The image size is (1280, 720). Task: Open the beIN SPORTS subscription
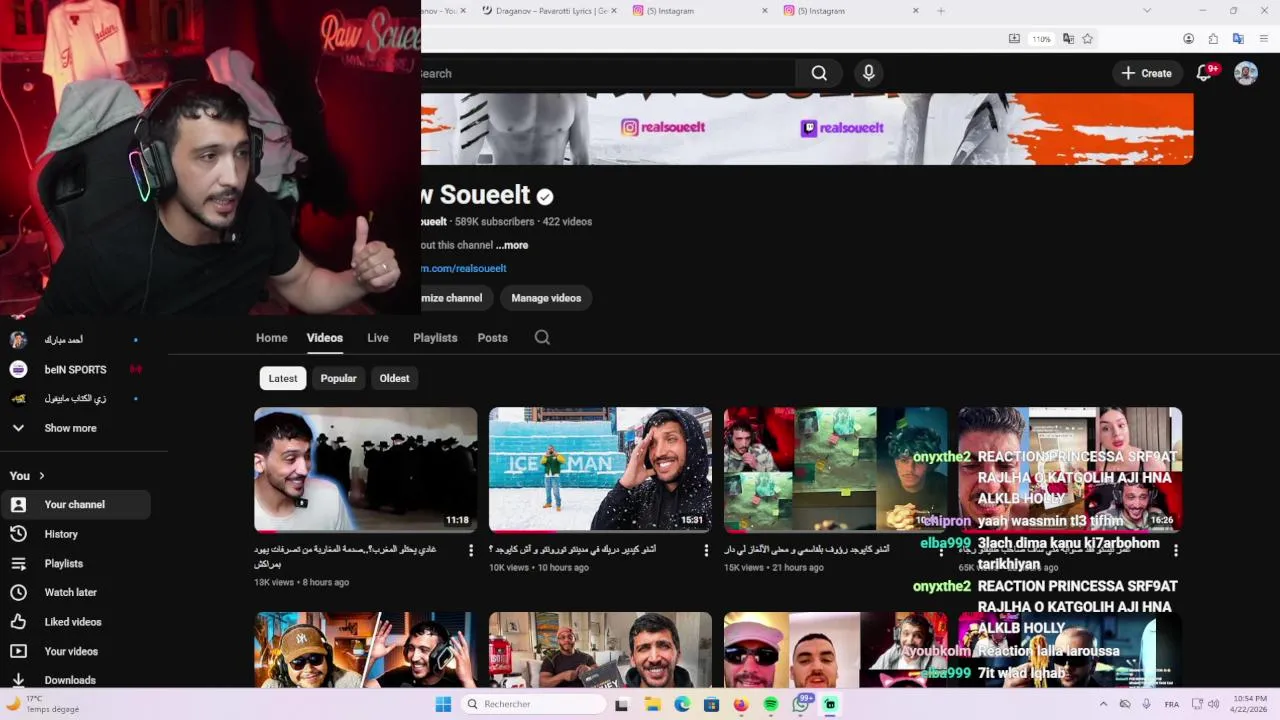pos(76,370)
